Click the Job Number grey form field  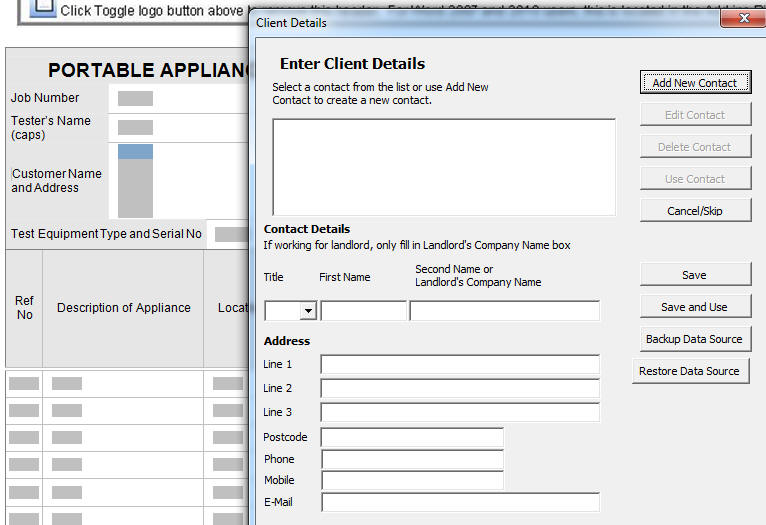click(135, 98)
